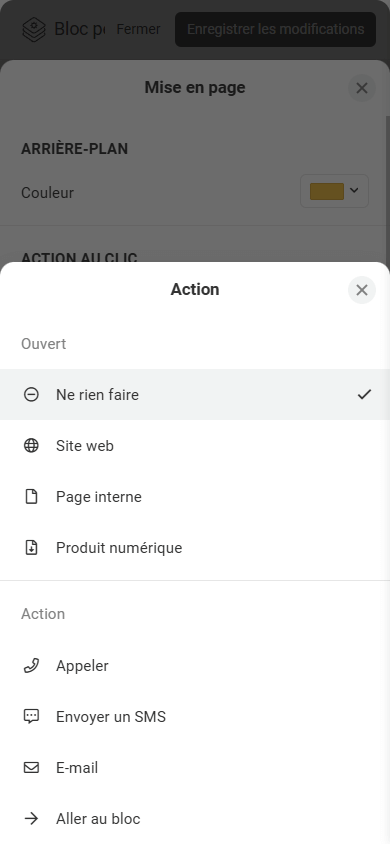Choose Envoyer un SMS action

tap(195, 717)
